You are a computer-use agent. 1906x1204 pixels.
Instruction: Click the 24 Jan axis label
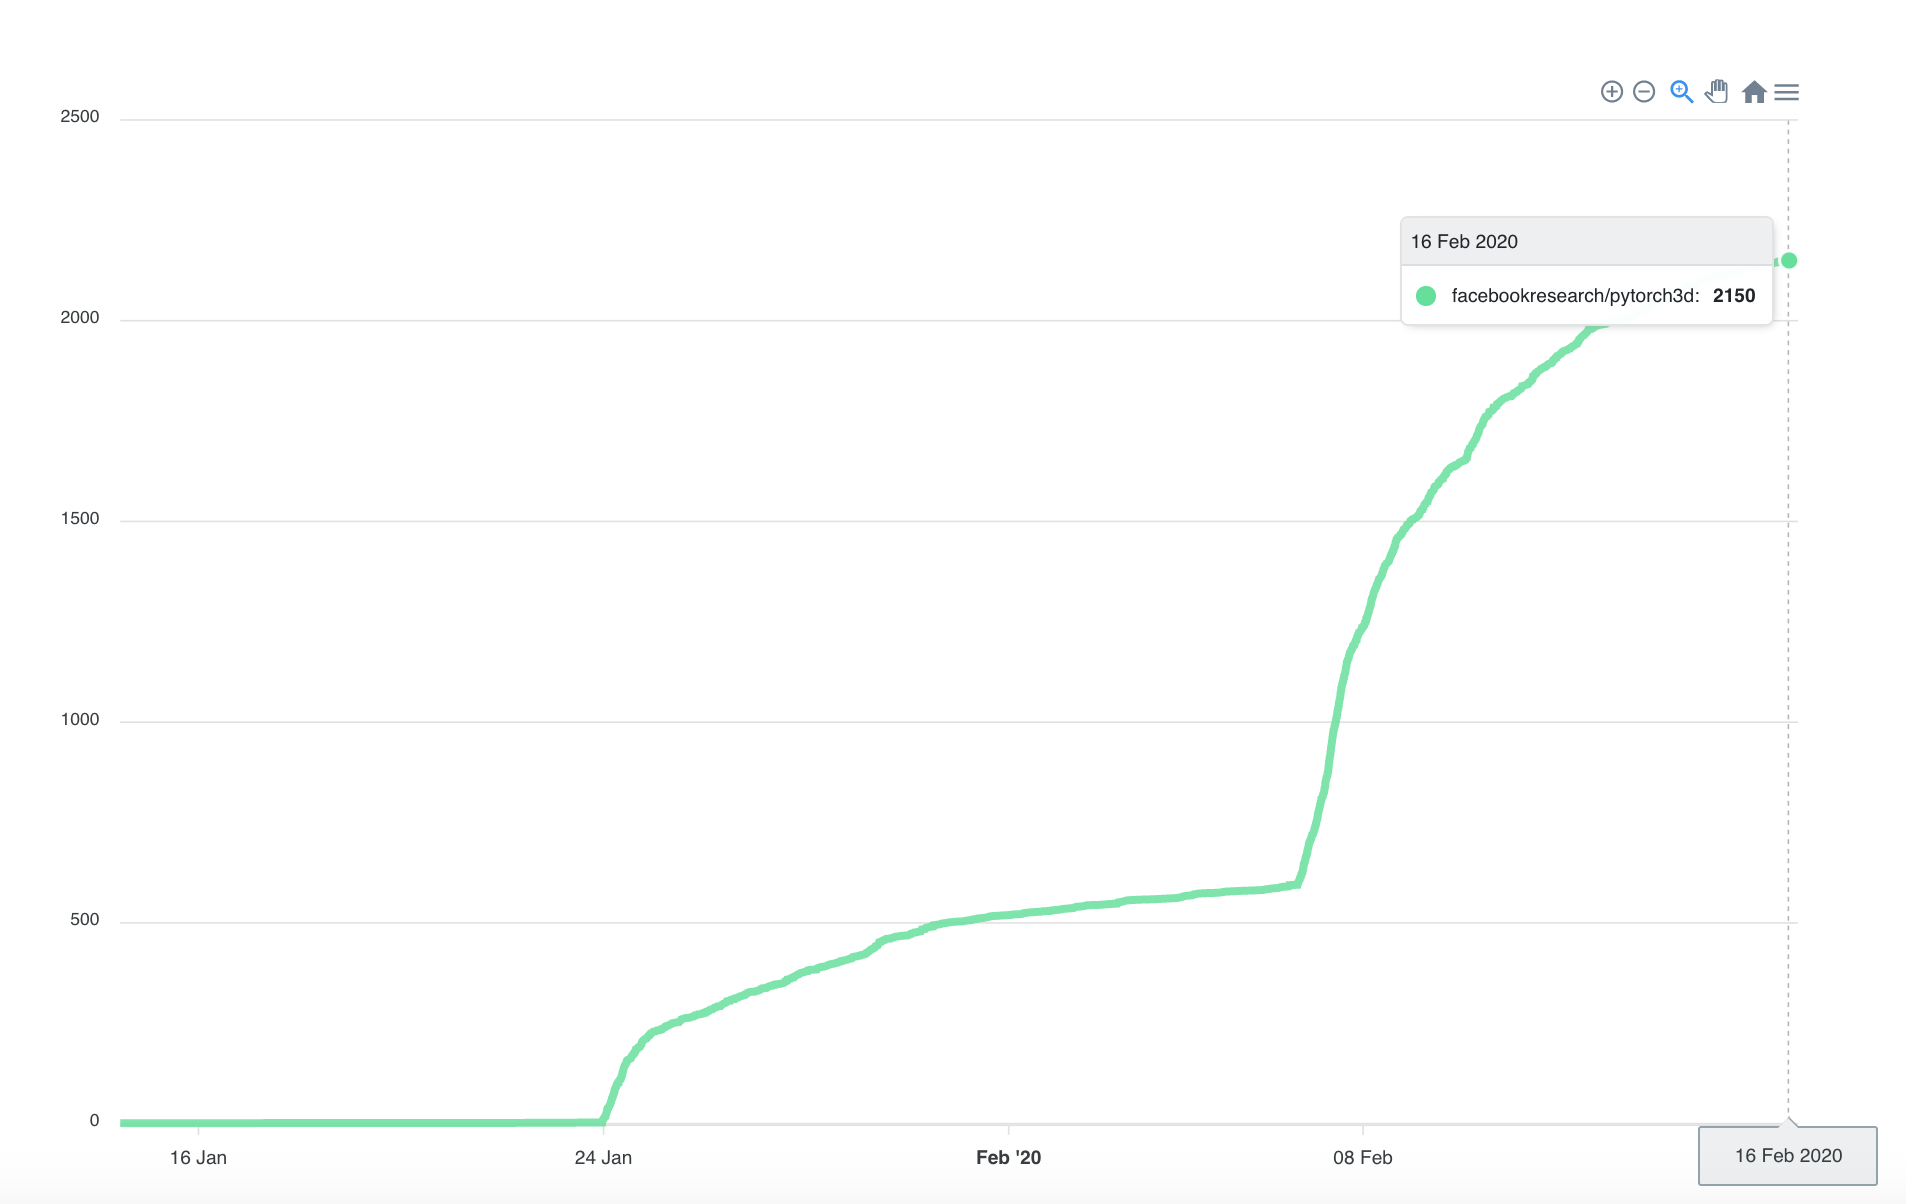(603, 1158)
